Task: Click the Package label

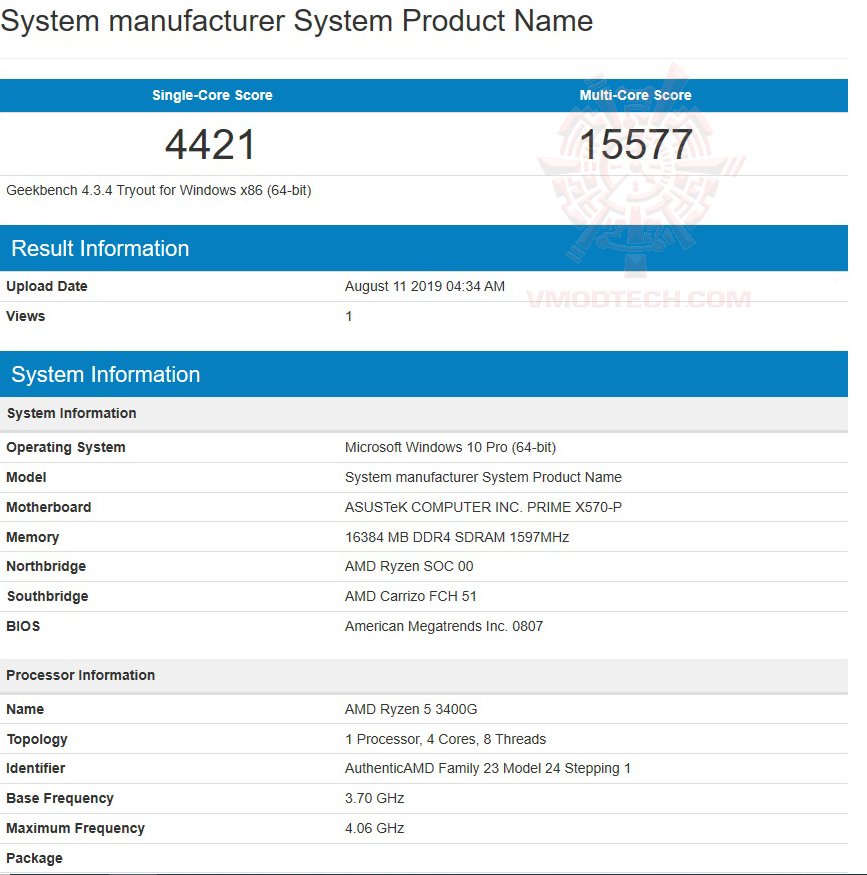Action: point(34,859)
